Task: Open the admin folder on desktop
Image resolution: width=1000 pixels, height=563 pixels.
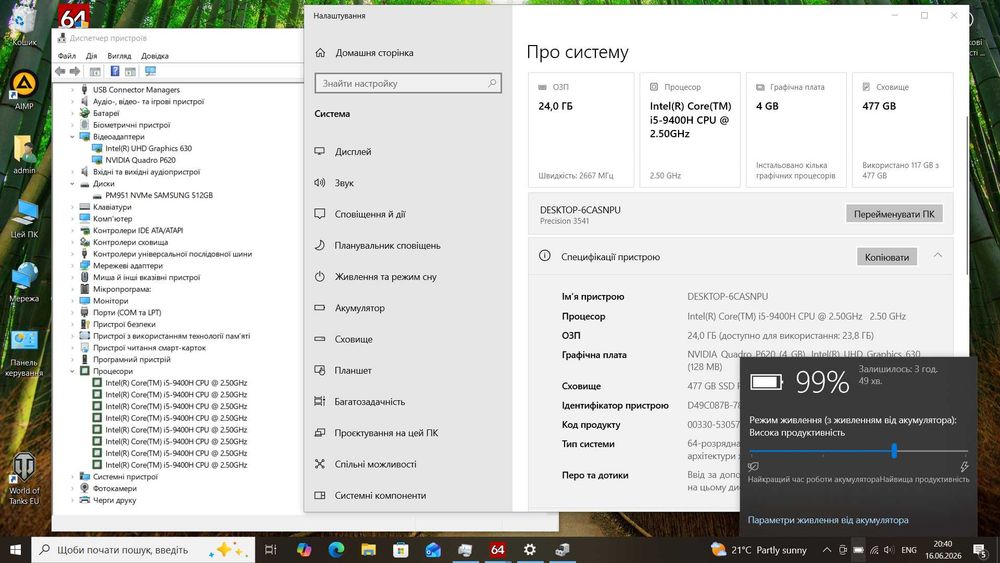Action: pyautogui.click(x=24, y=154)
